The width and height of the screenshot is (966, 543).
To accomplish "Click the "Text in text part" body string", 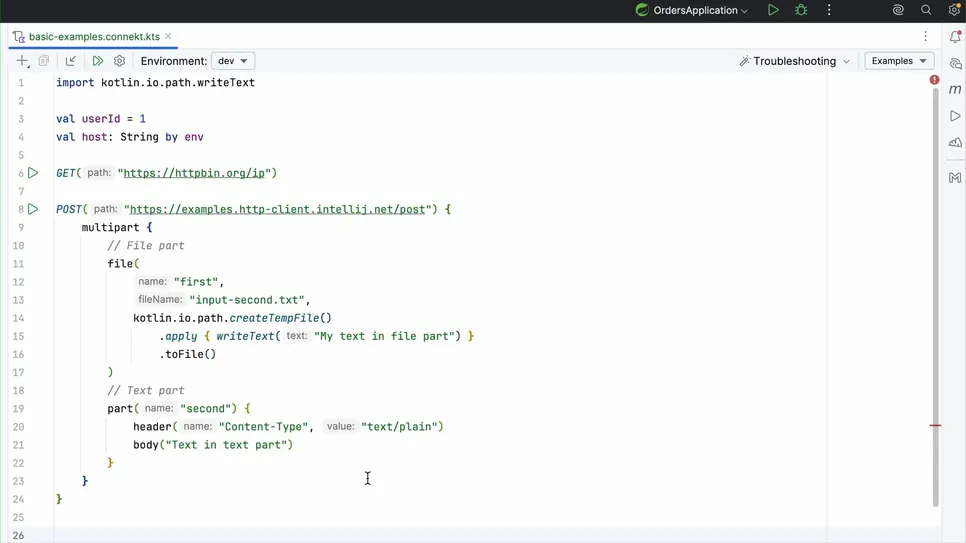I will click(x=226, y=445).
